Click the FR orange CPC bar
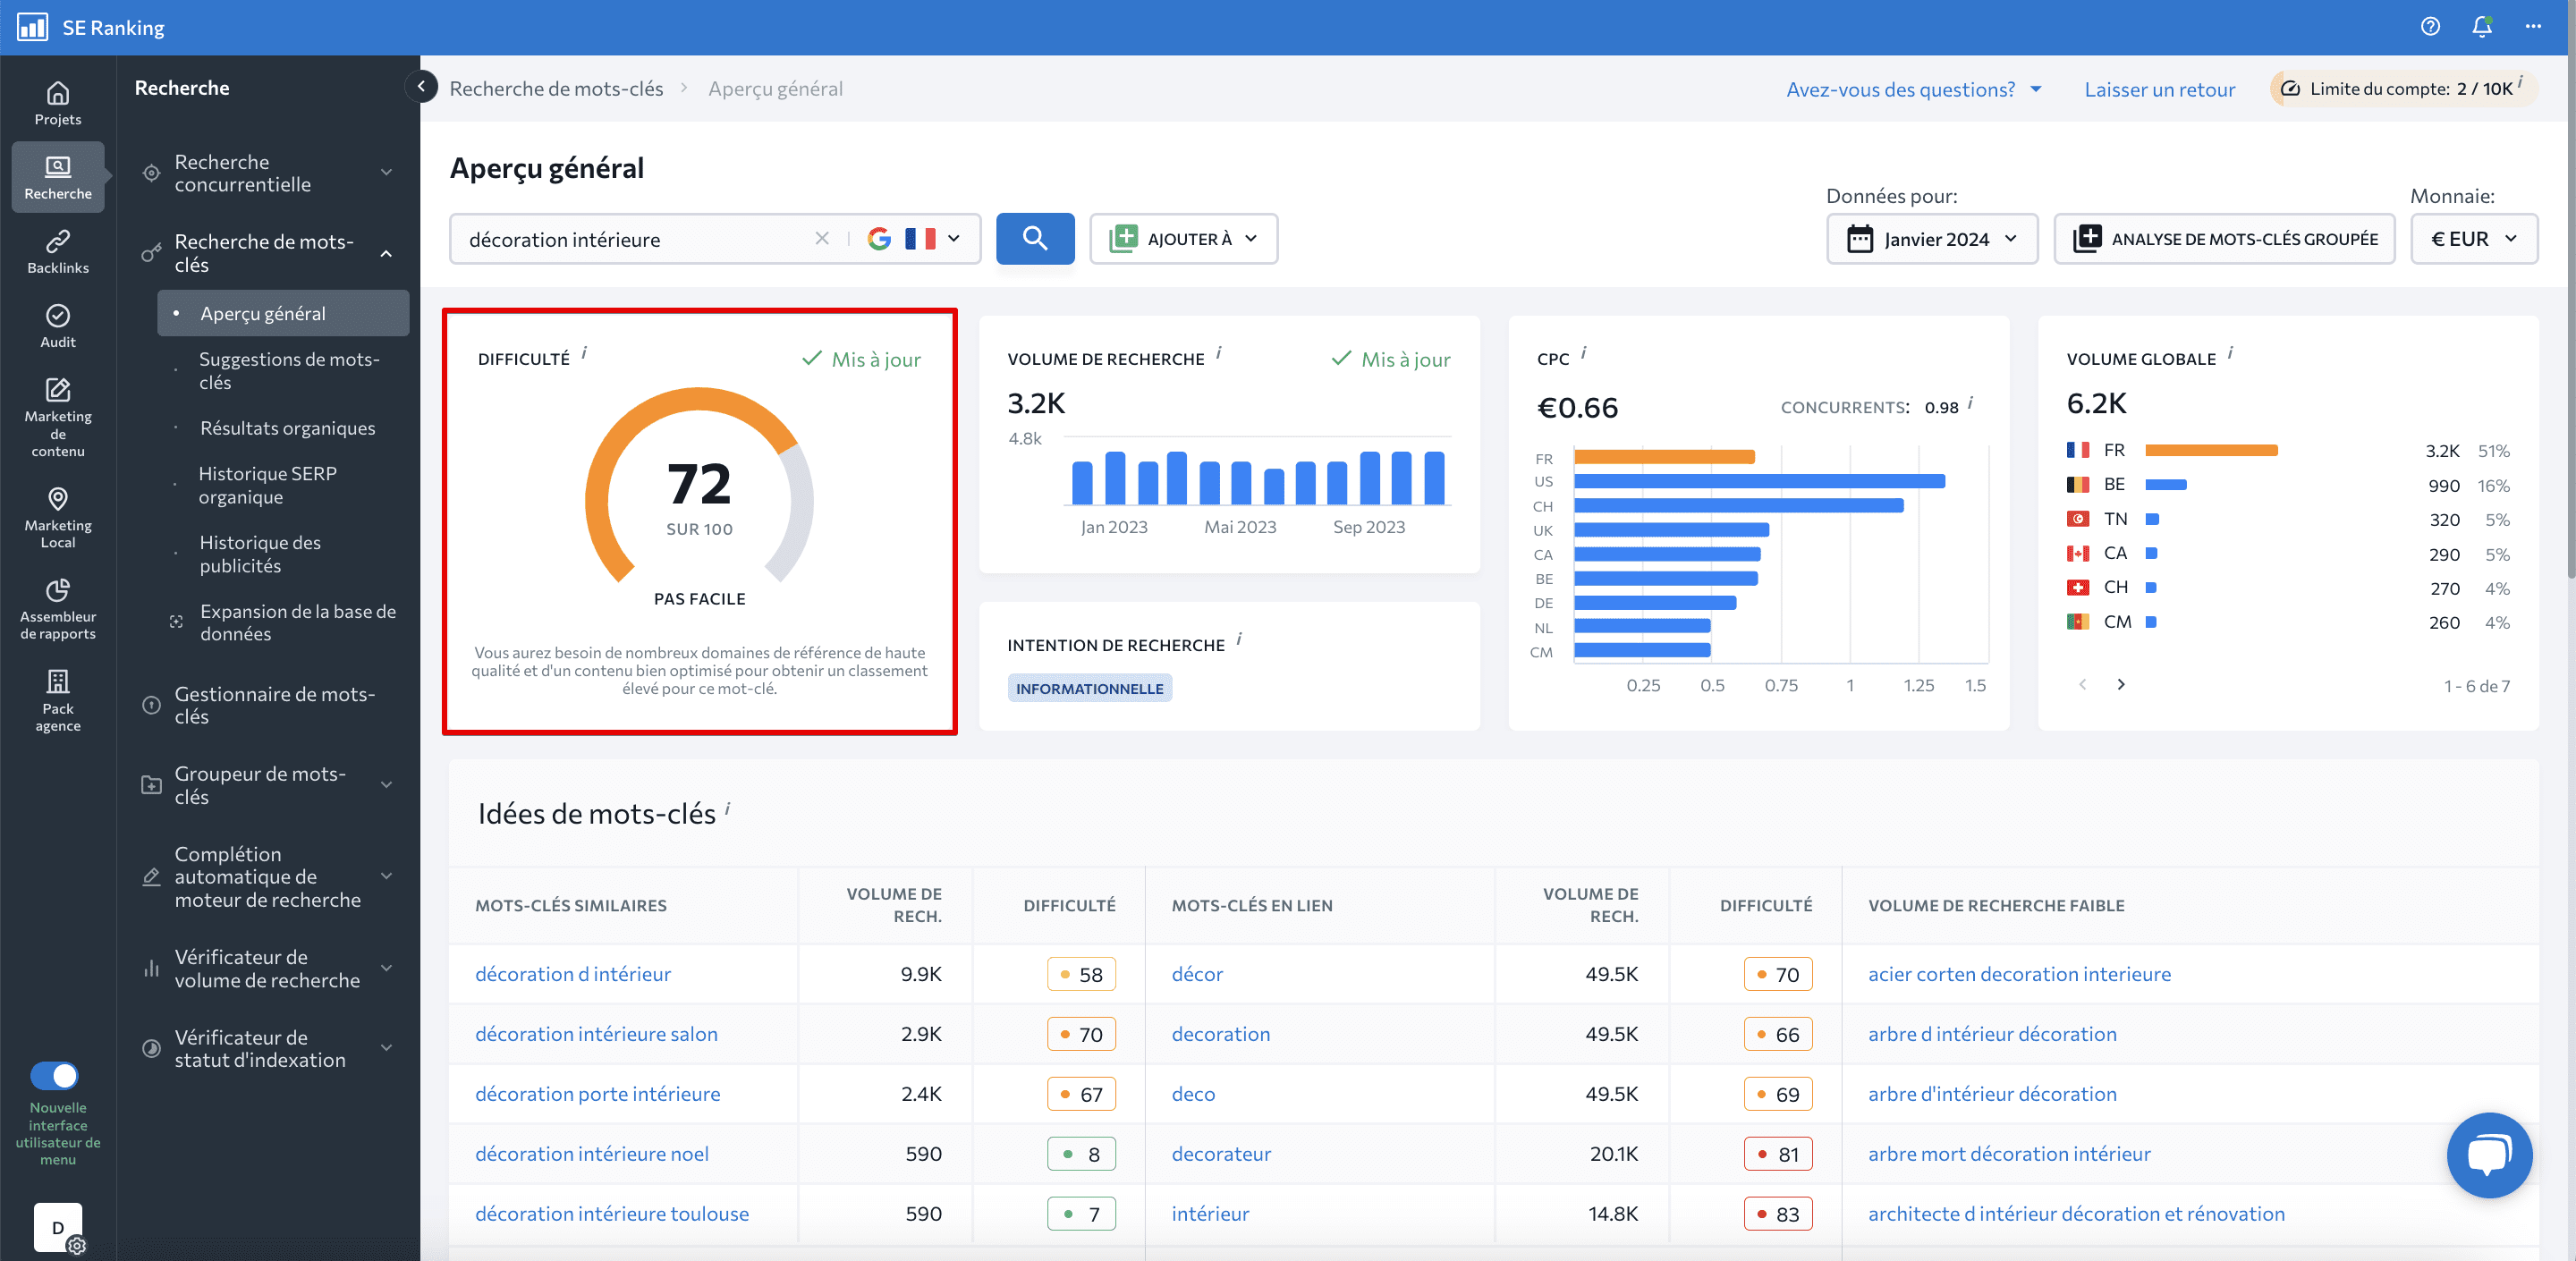Screen dimensions: 2576x1261 [x=1664, y=457]
